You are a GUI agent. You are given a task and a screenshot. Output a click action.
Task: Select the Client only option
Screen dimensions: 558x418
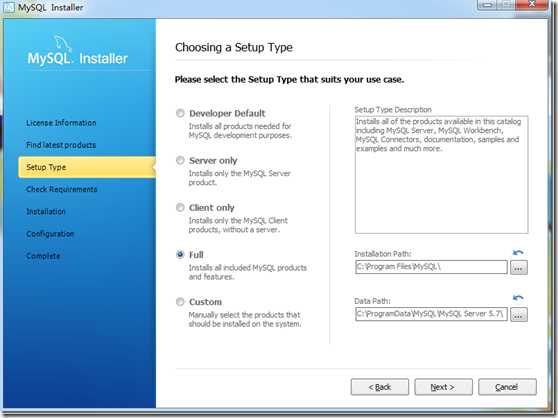180,207
